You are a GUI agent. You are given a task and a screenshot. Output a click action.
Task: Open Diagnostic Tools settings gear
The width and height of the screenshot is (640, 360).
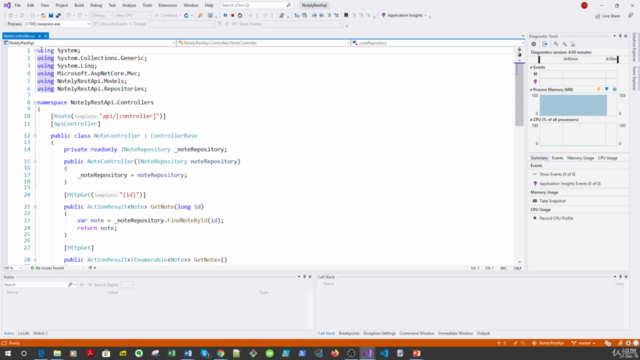[x=533, y=44]
